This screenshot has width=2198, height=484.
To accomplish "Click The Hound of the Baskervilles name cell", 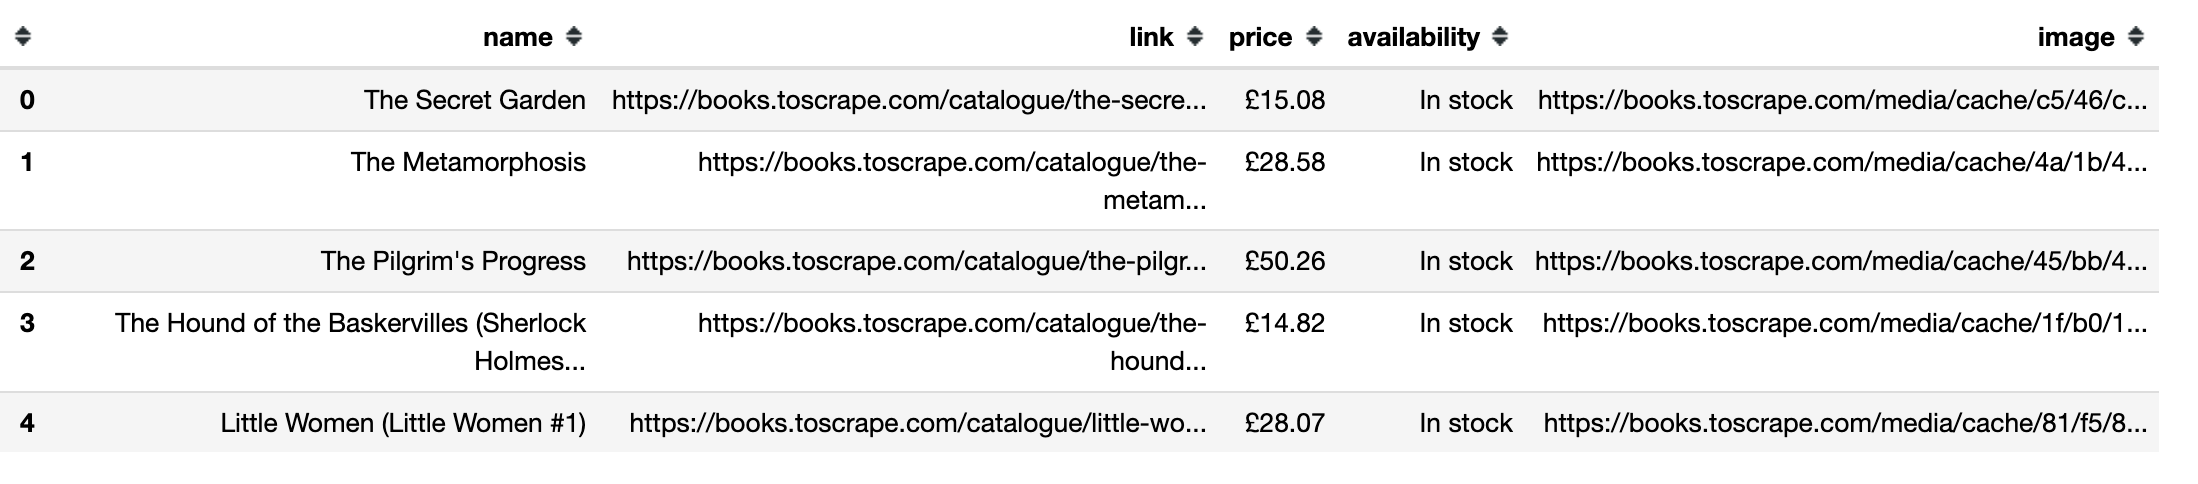I will pyautogui.click(x=350, y=341).
